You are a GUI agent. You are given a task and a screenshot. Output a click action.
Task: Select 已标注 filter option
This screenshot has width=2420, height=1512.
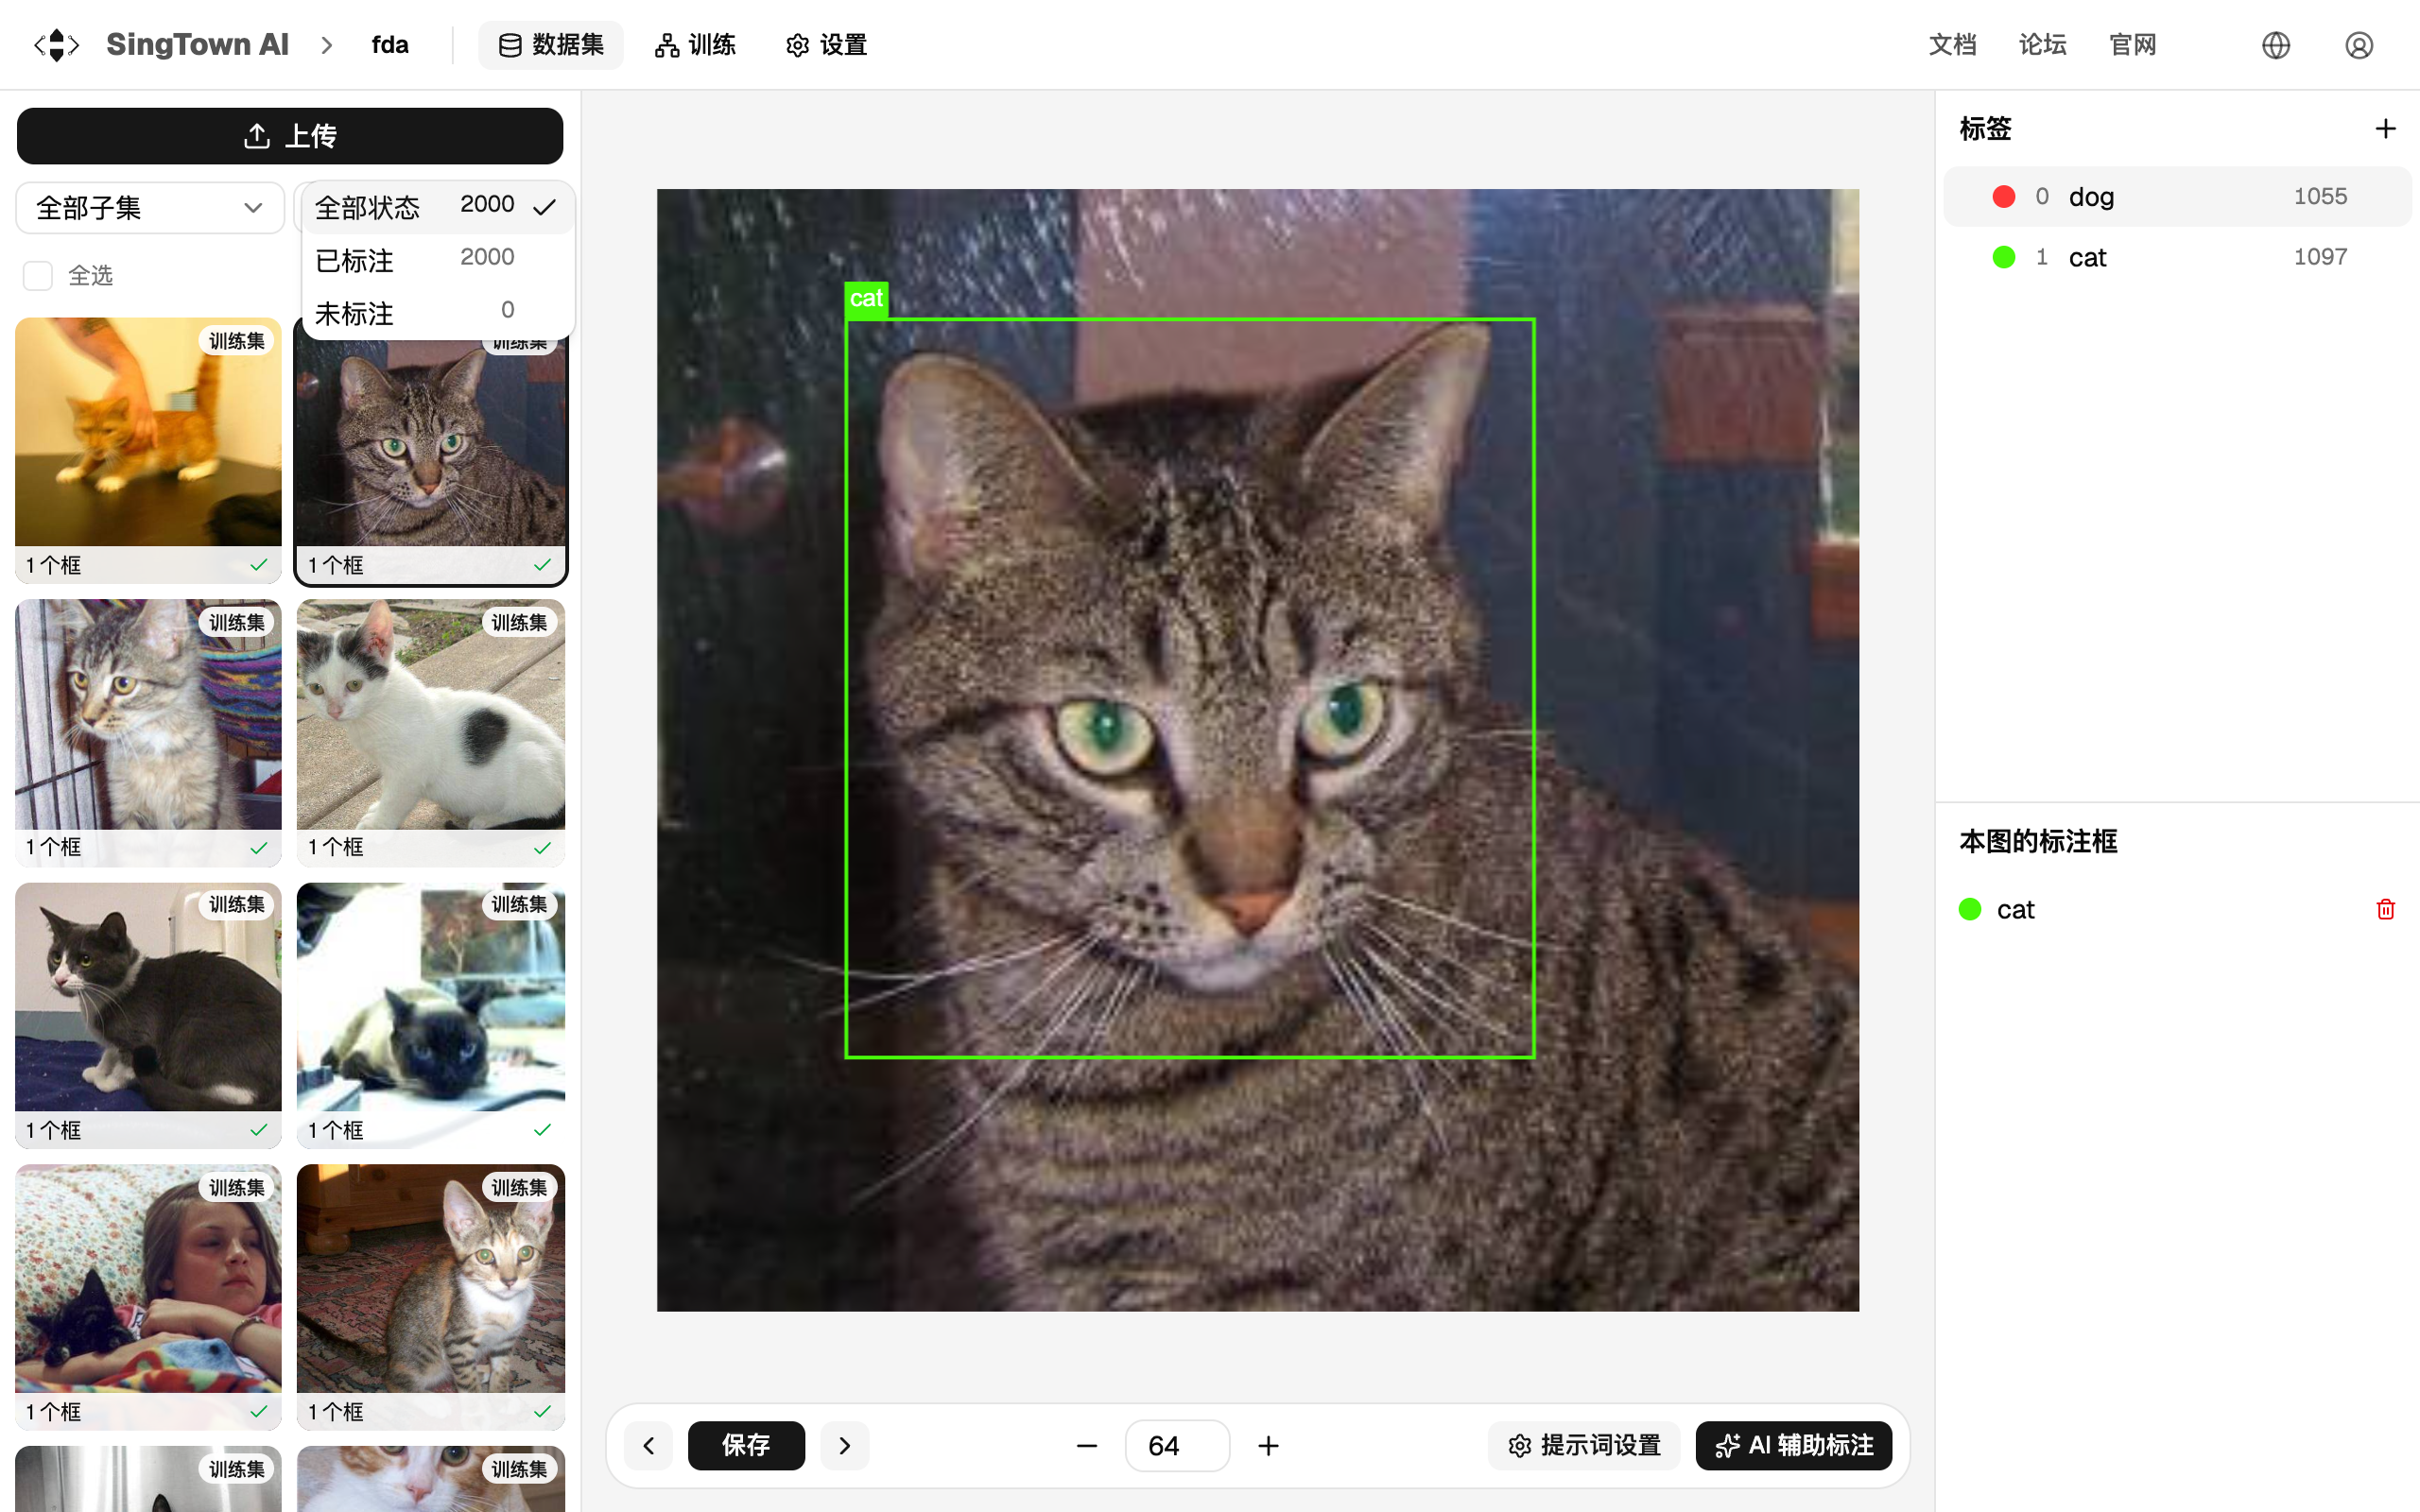click(x=438, y=260)
